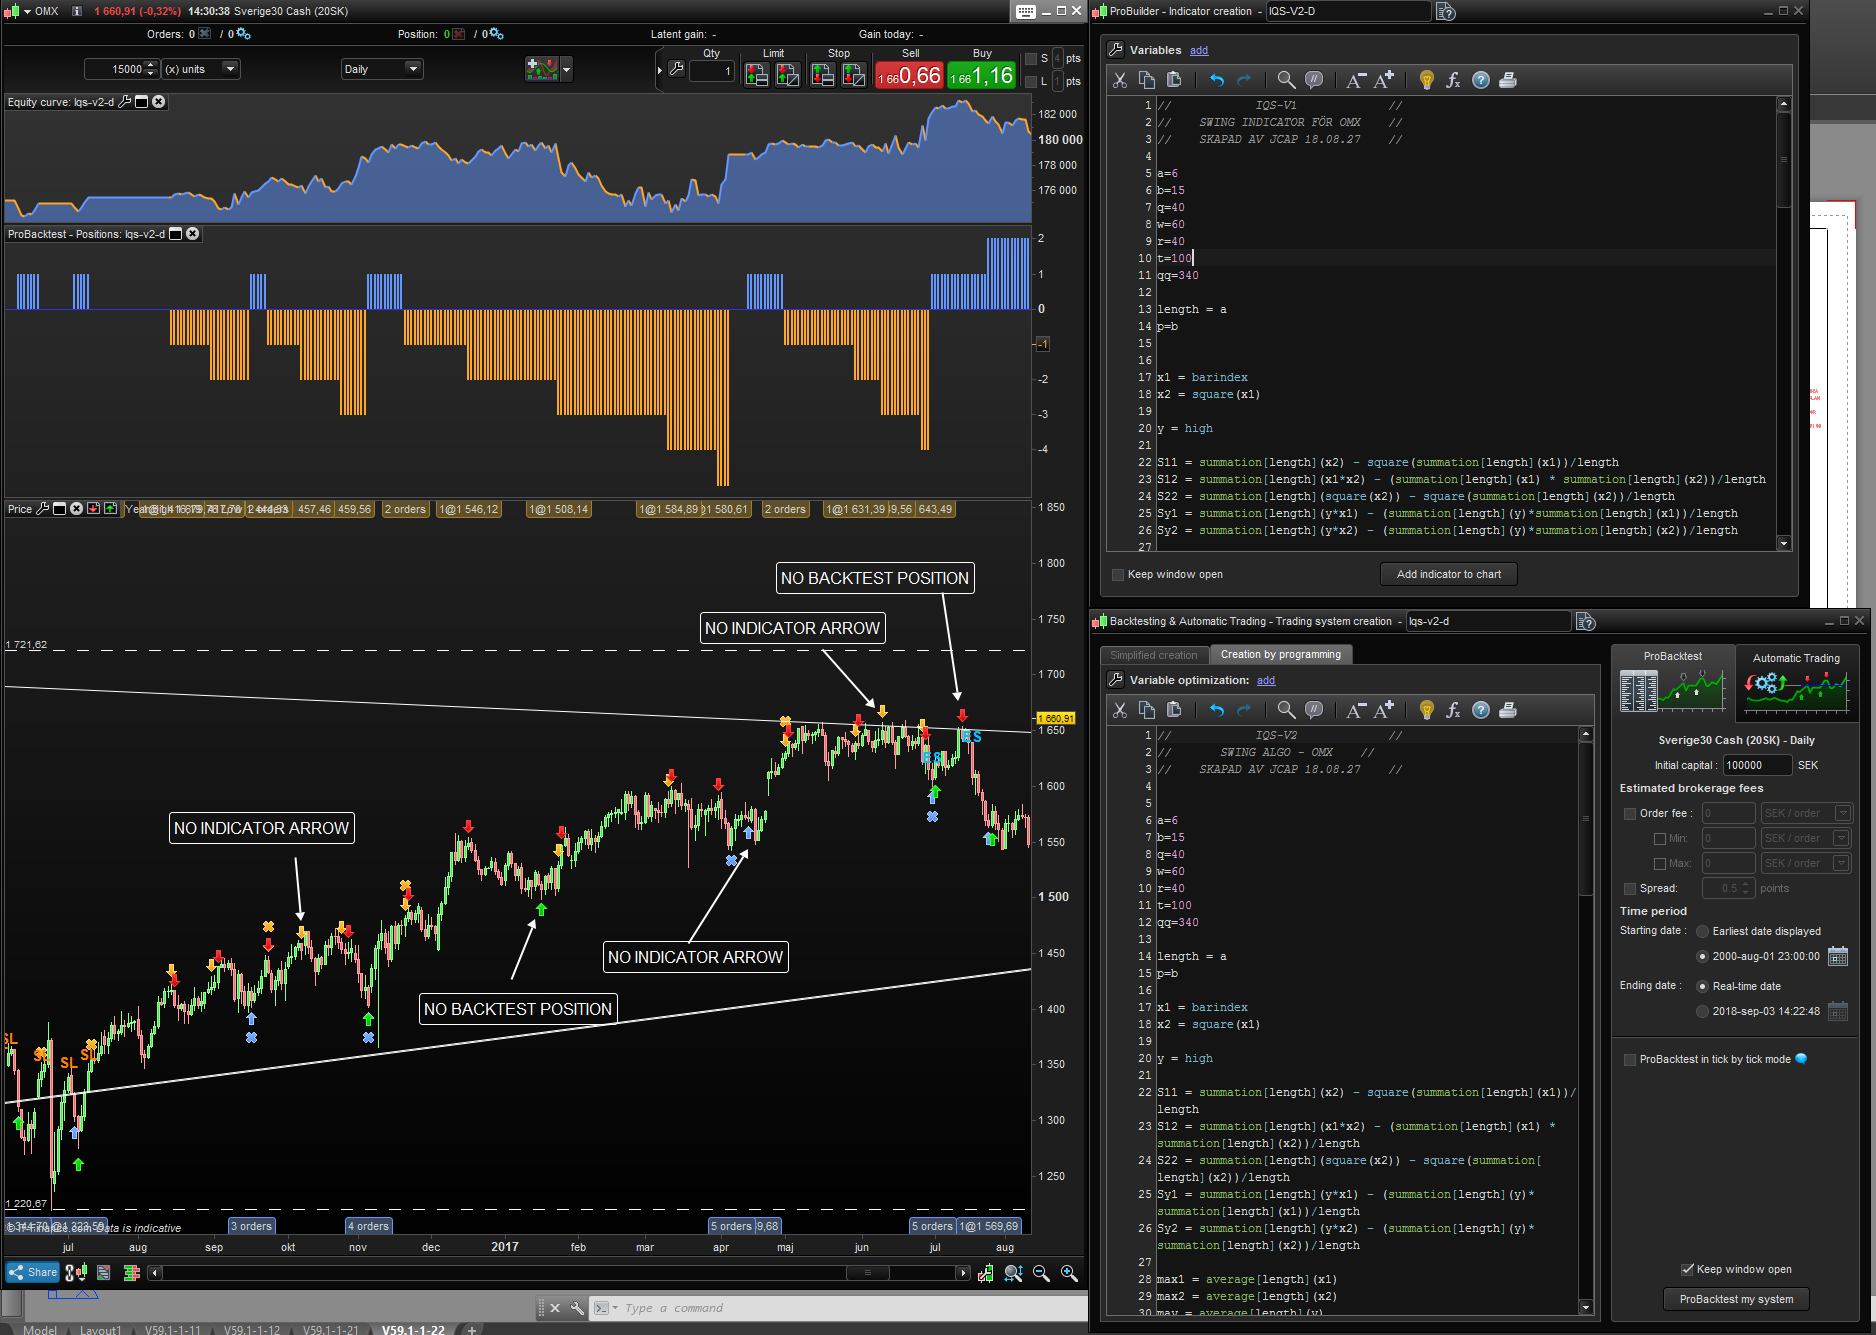
Task: Click fx function icon in trading system editor
Action: coord(1453,710)
